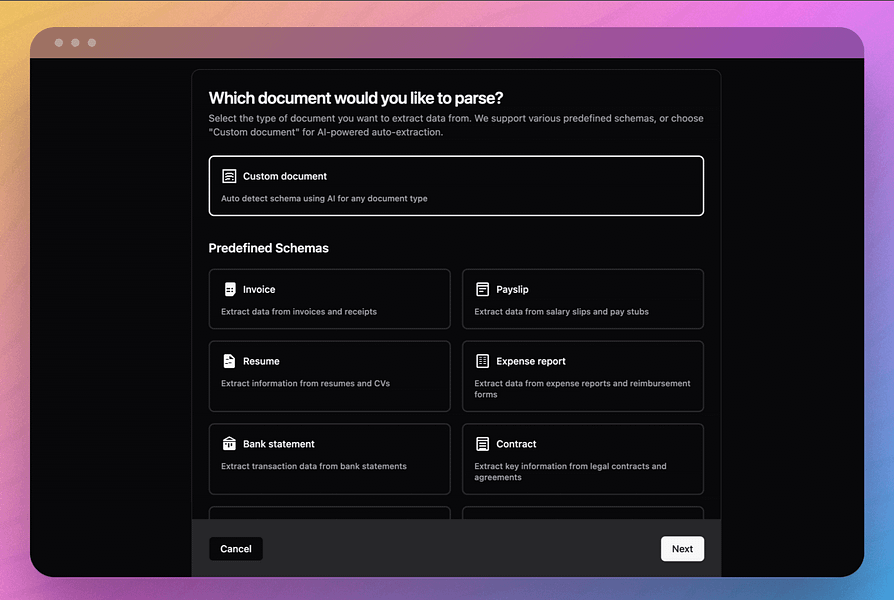Select the Contract schema card
Viewport: 894px width, 600px height.
pos(583,459)
